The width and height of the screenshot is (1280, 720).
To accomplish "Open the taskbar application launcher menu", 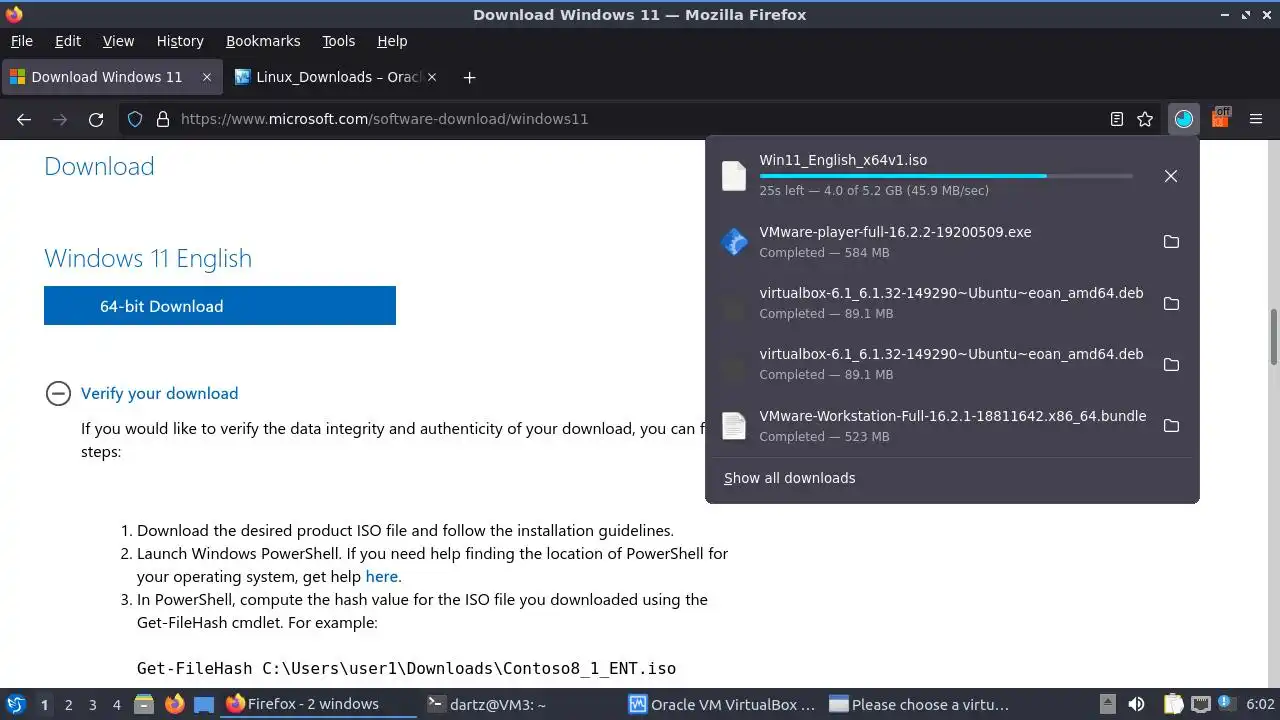I will point(15,705).
